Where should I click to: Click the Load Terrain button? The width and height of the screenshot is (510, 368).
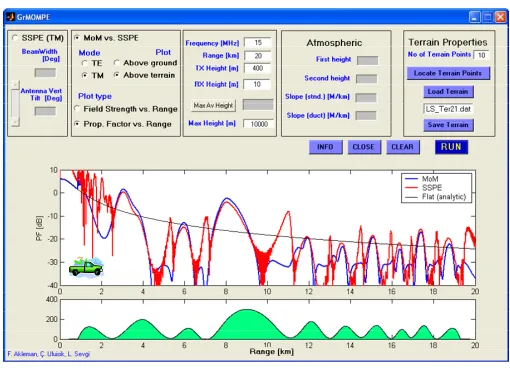pyautogui.click(x=448, y=92)
